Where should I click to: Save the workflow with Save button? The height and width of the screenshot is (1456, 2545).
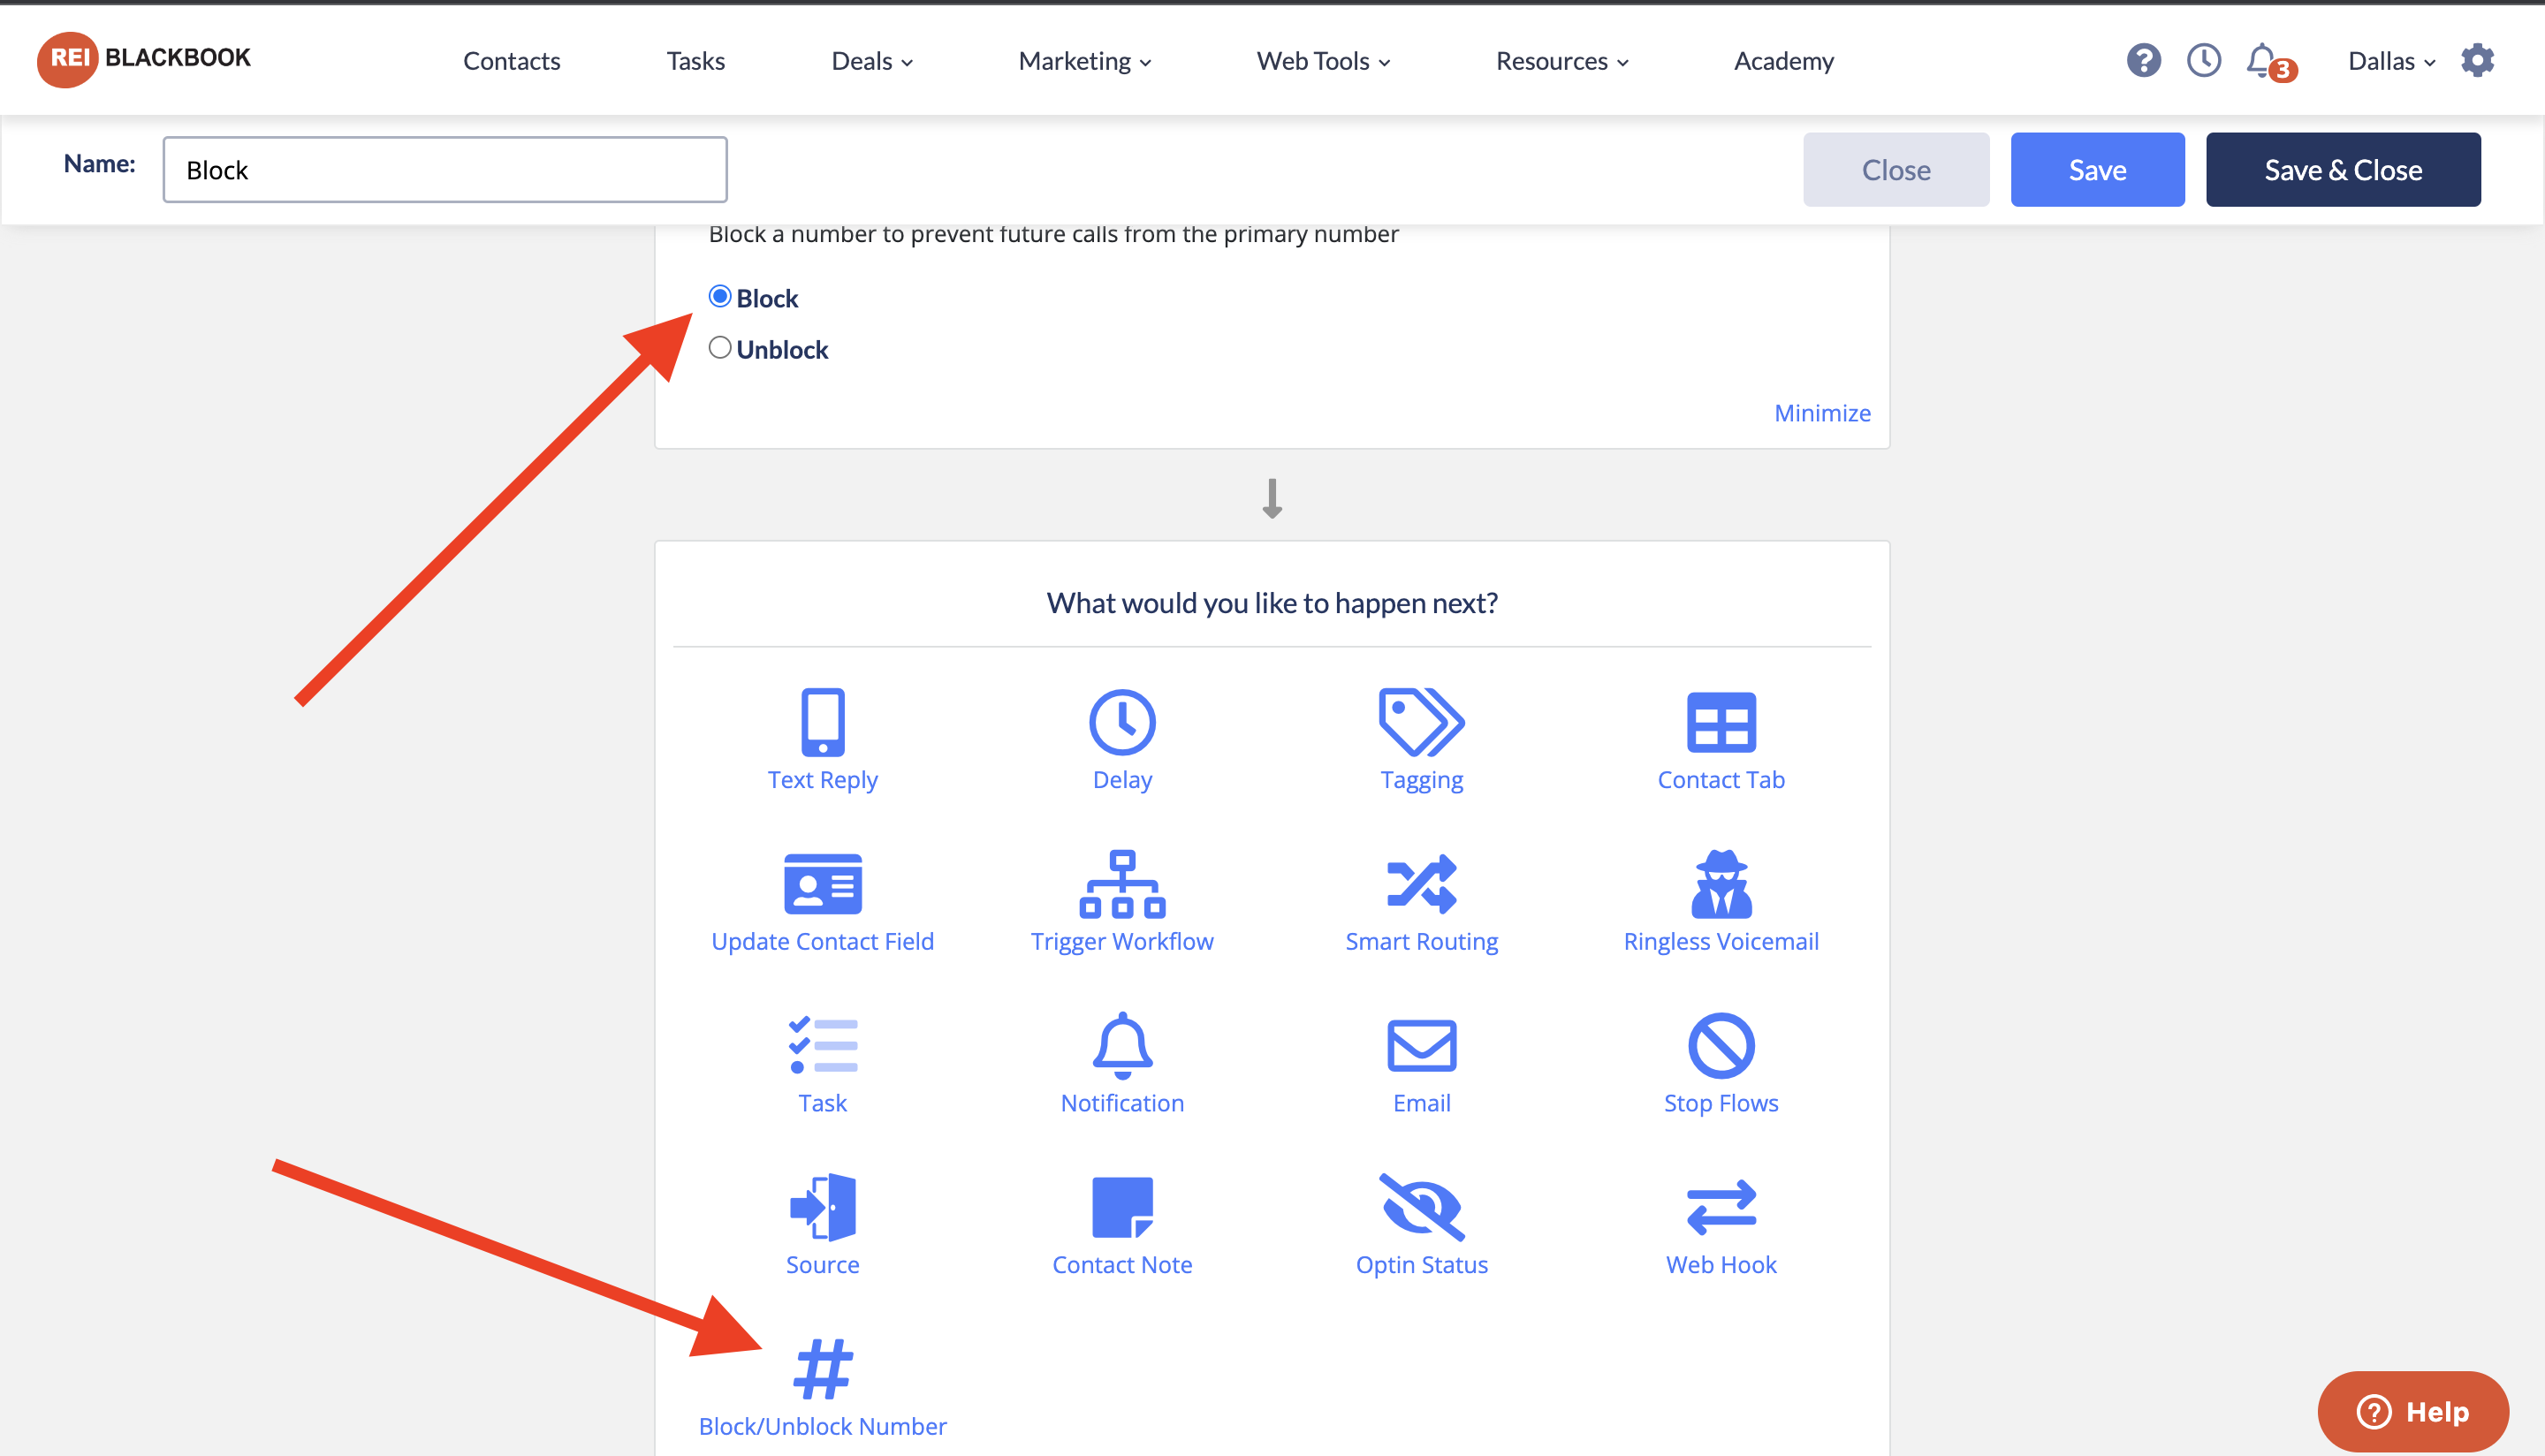pyautogui.click(x=2097, y=170)
